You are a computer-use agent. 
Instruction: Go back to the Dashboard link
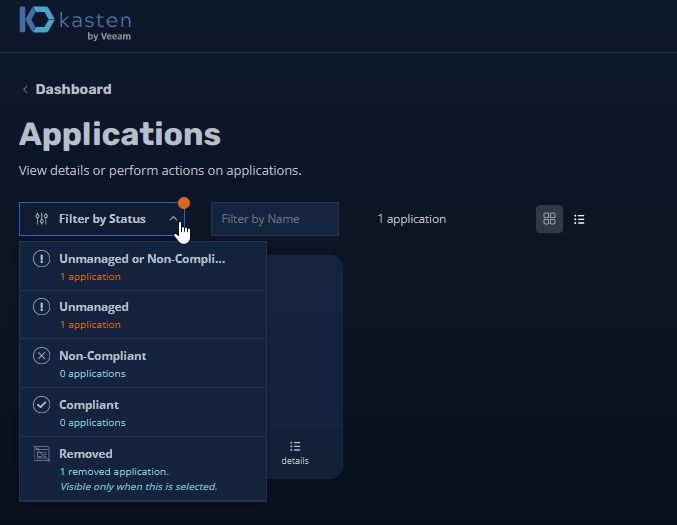(x=73, y=89)
